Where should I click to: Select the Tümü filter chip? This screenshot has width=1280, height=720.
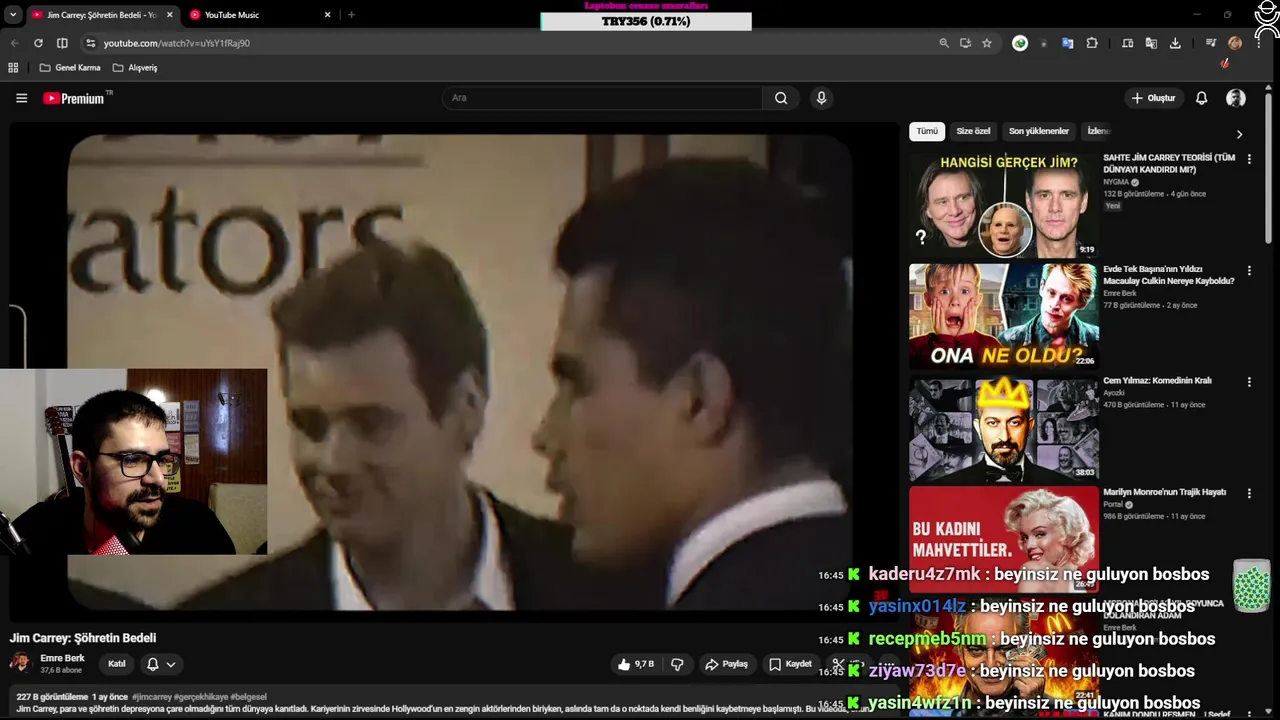[x=927, y=131]
